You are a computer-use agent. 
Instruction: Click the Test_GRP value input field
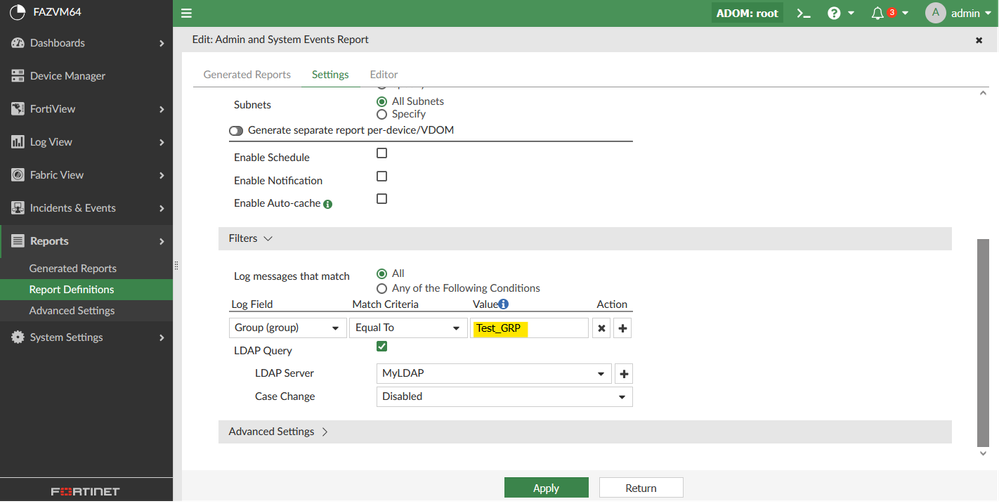click(529, 328)
